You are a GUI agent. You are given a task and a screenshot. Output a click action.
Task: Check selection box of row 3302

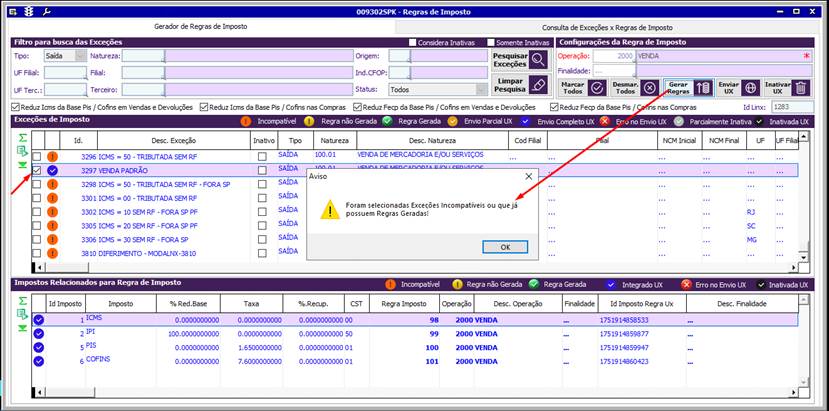[36, 212]
